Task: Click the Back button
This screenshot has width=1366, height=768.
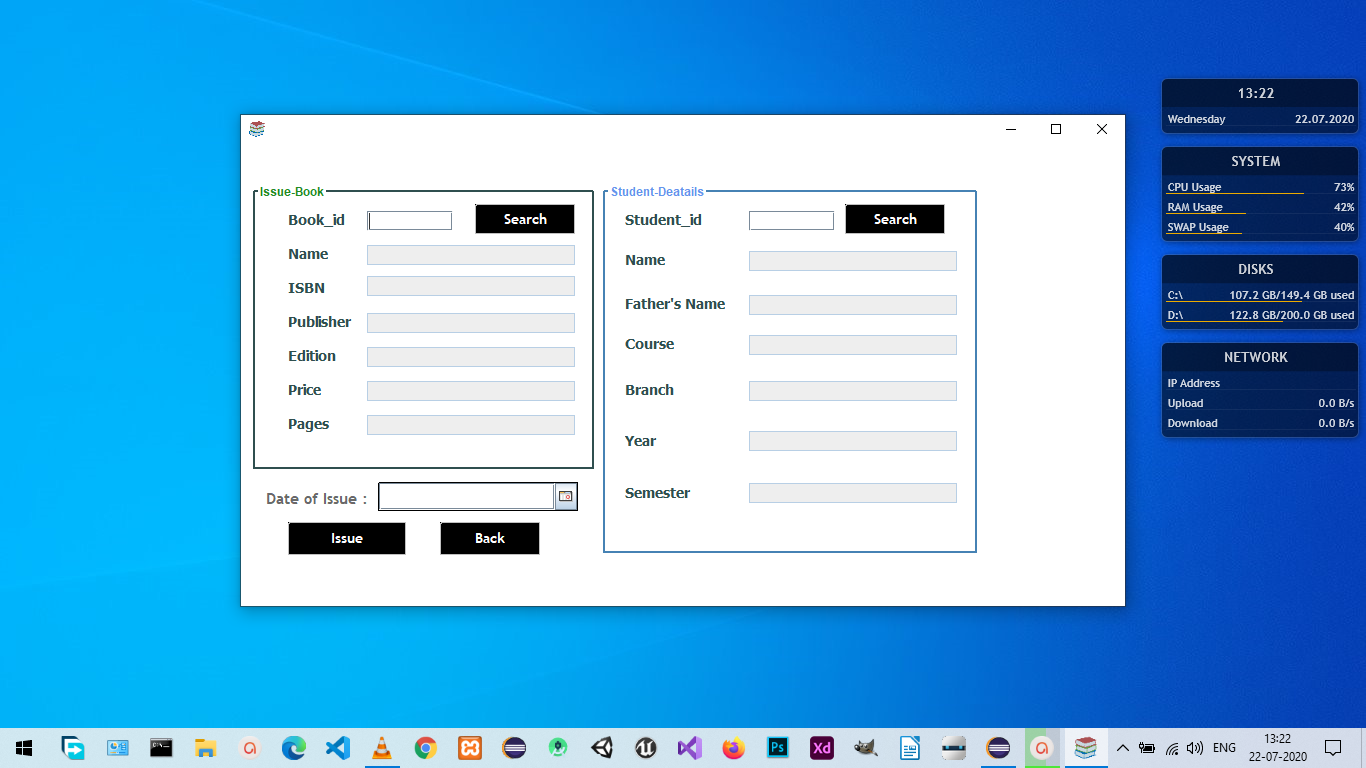Action: pos(490,538)
